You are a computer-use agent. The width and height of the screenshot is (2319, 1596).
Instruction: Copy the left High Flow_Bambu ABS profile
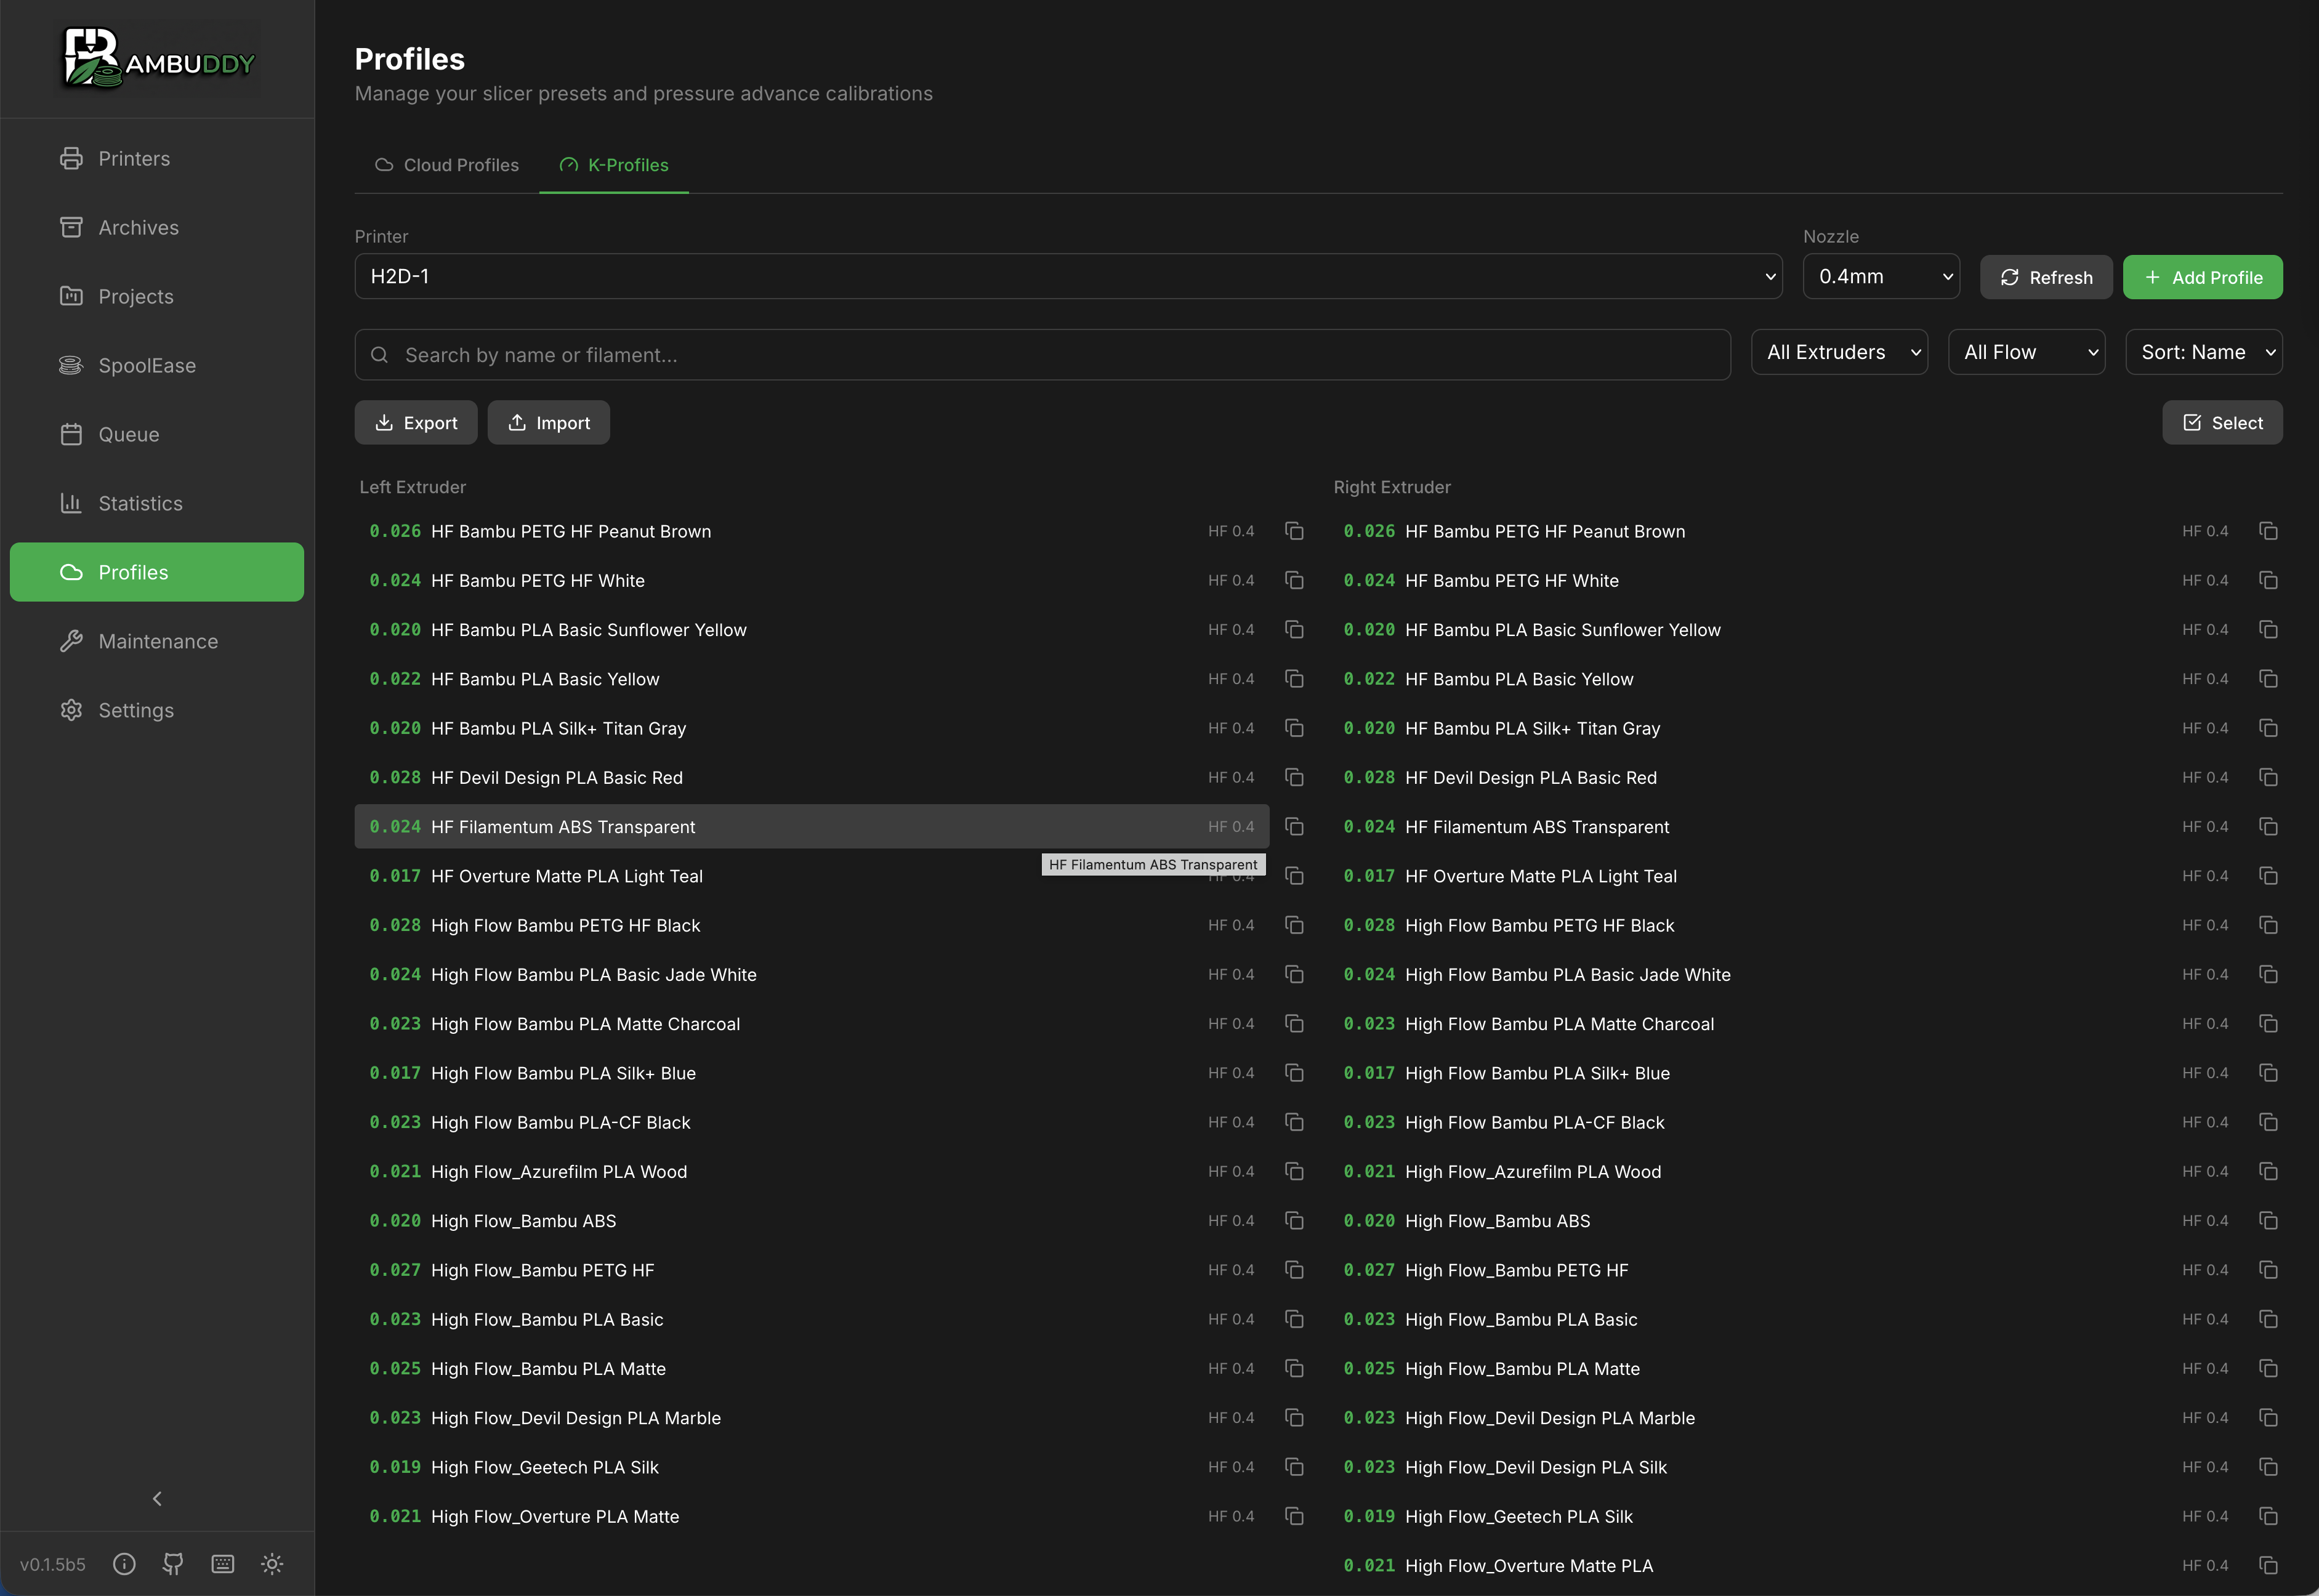click(x=1294, y=1220)
